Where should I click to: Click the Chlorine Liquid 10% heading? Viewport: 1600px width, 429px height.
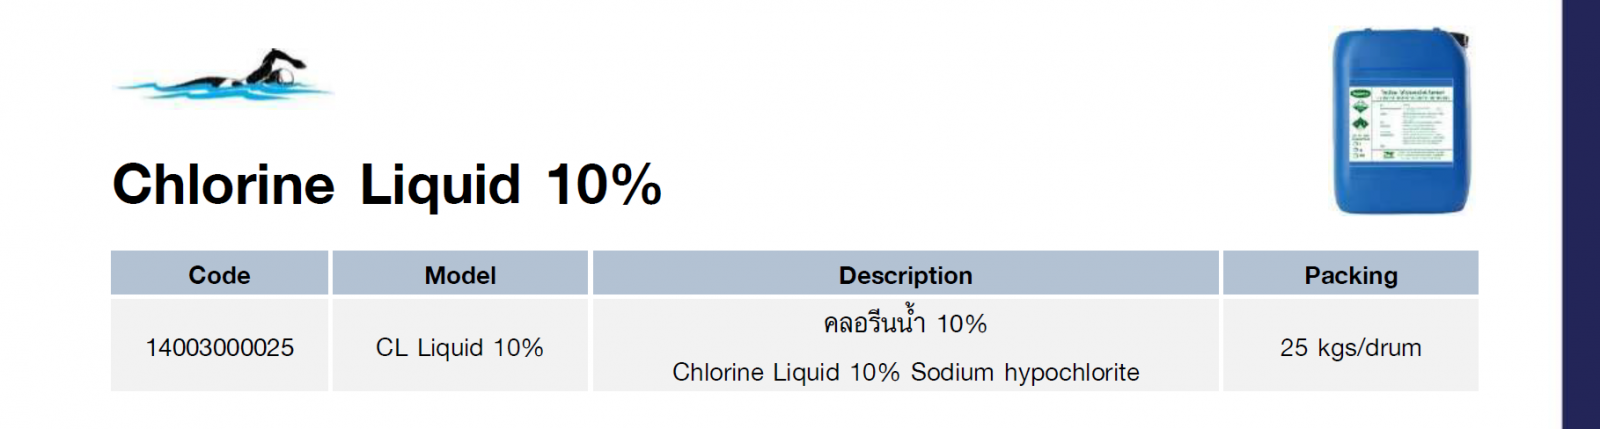[x=387, y=185]
